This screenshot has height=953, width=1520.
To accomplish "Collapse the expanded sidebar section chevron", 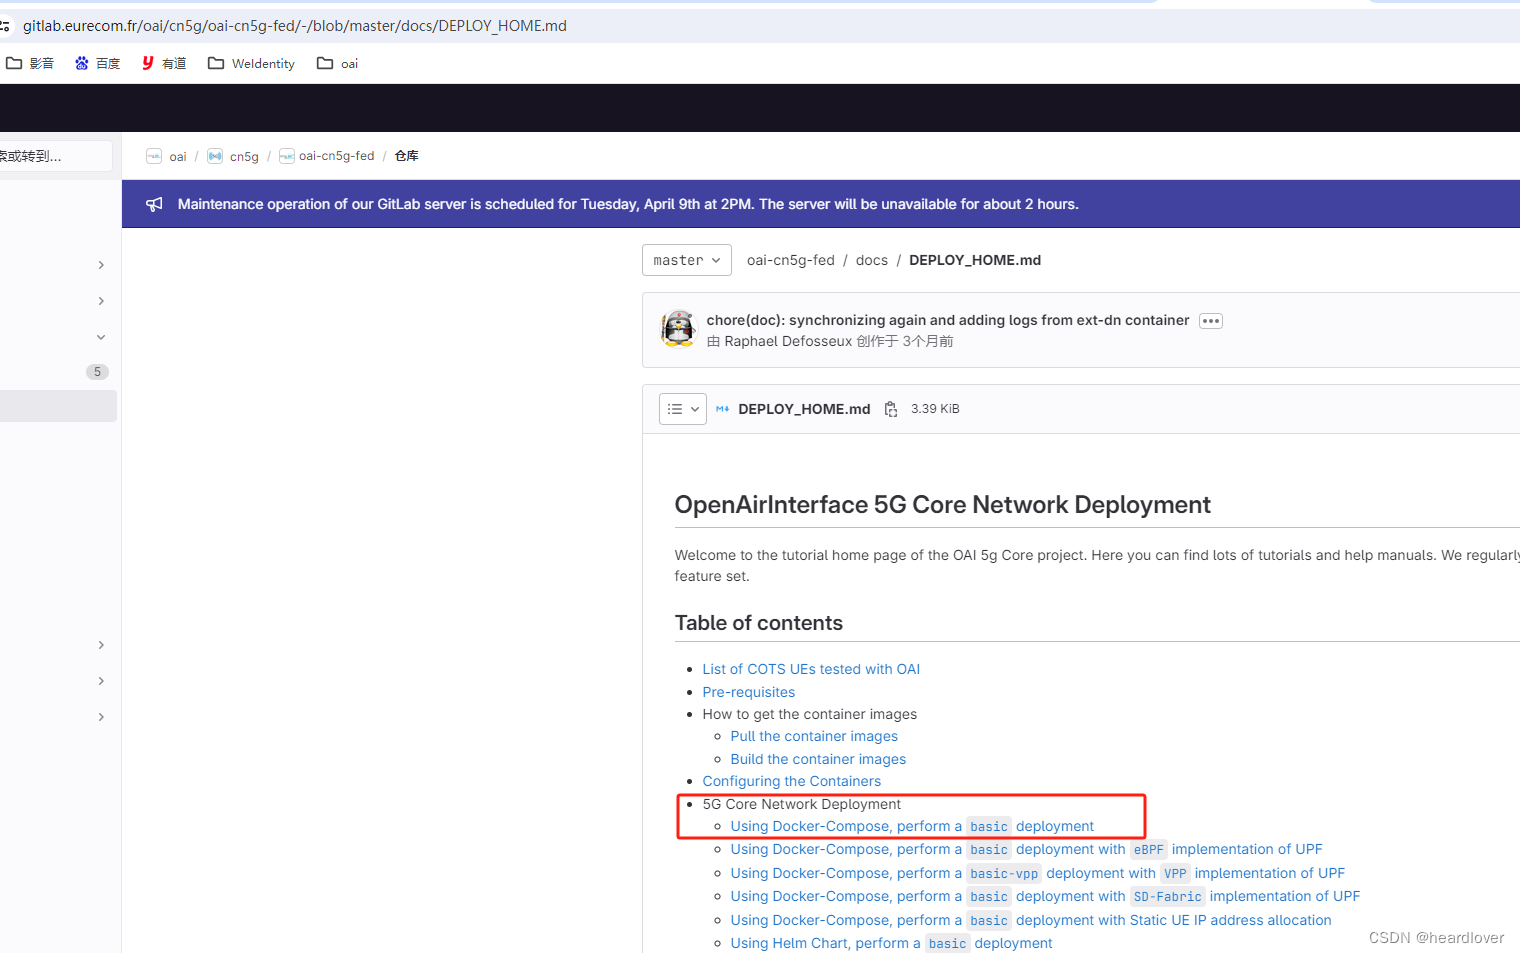I will [100, 337].
